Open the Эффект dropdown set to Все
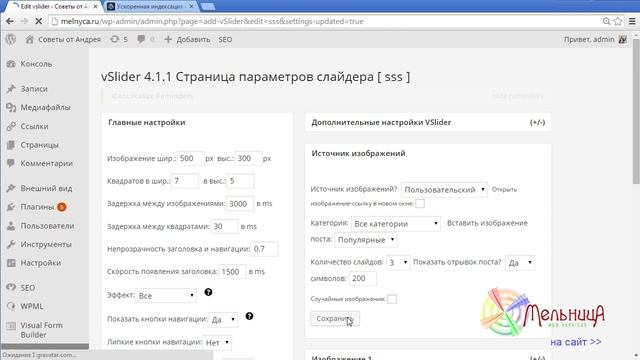This screenshot has height=360, width=640. (x=166, y=296)
